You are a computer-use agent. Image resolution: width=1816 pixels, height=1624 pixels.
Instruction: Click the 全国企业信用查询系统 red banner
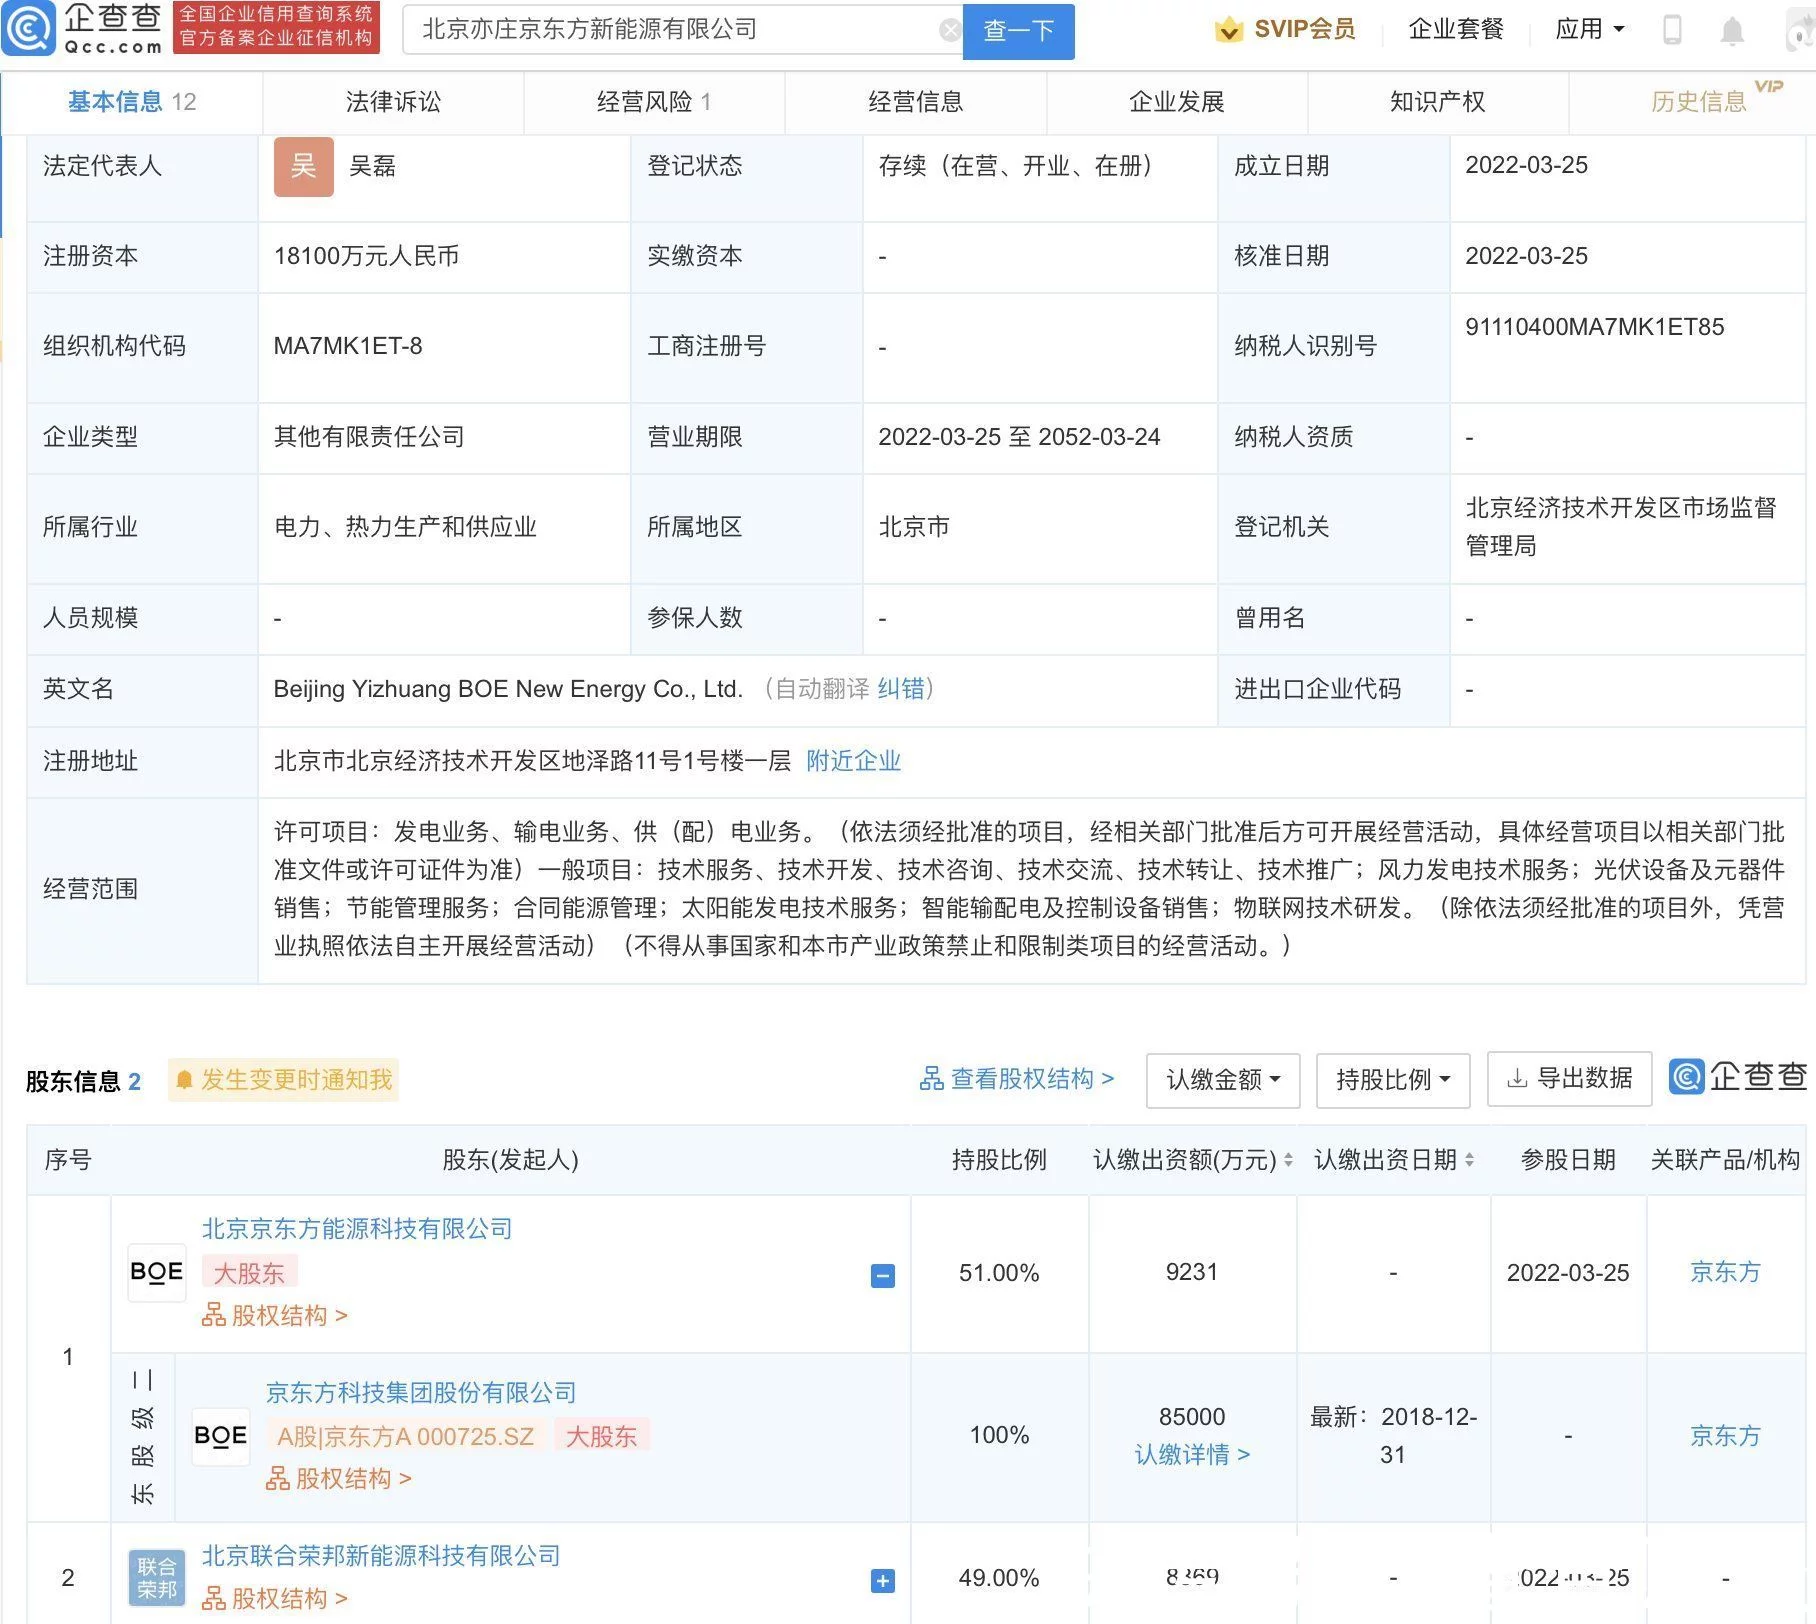pos(276,27)
